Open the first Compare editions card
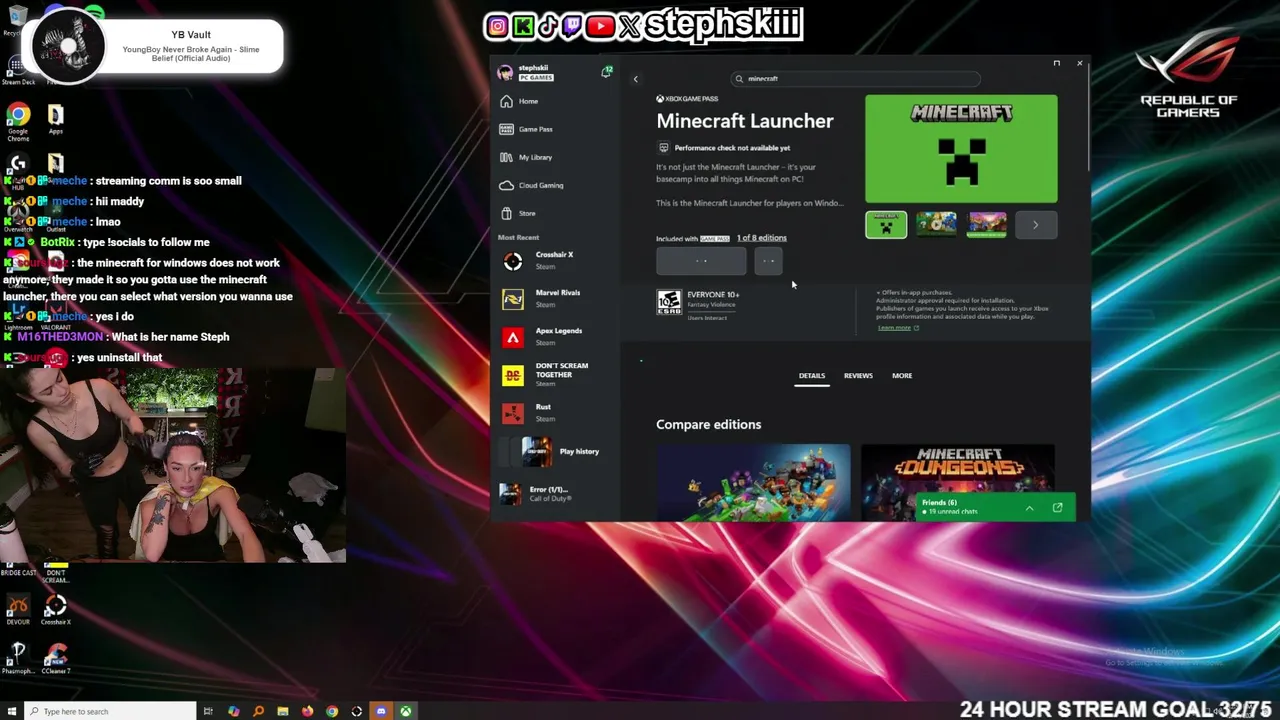 (753, 483)
